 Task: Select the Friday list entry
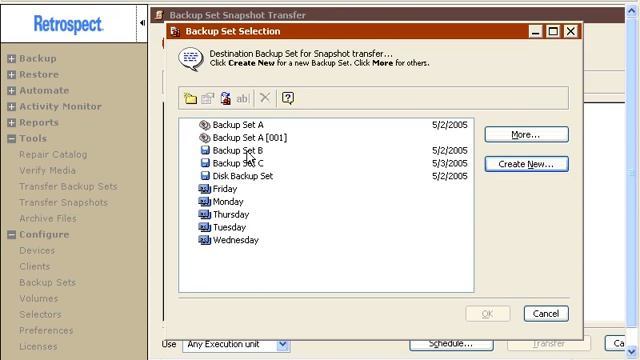tap(225, 189)
